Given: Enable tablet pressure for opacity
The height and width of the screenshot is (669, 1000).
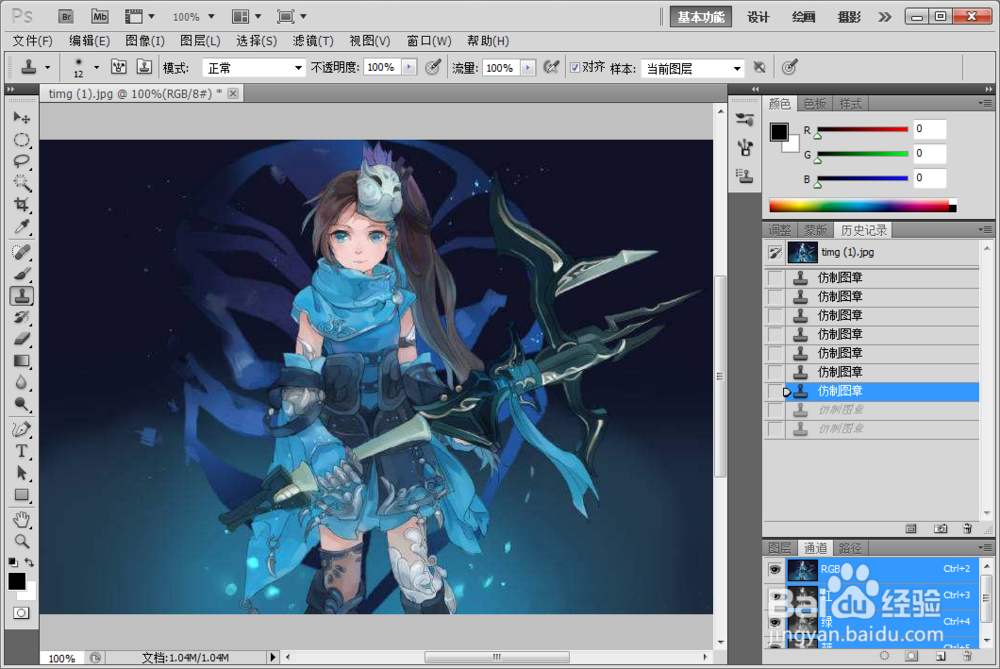Looking at the screenshot, I should point(433,67).
